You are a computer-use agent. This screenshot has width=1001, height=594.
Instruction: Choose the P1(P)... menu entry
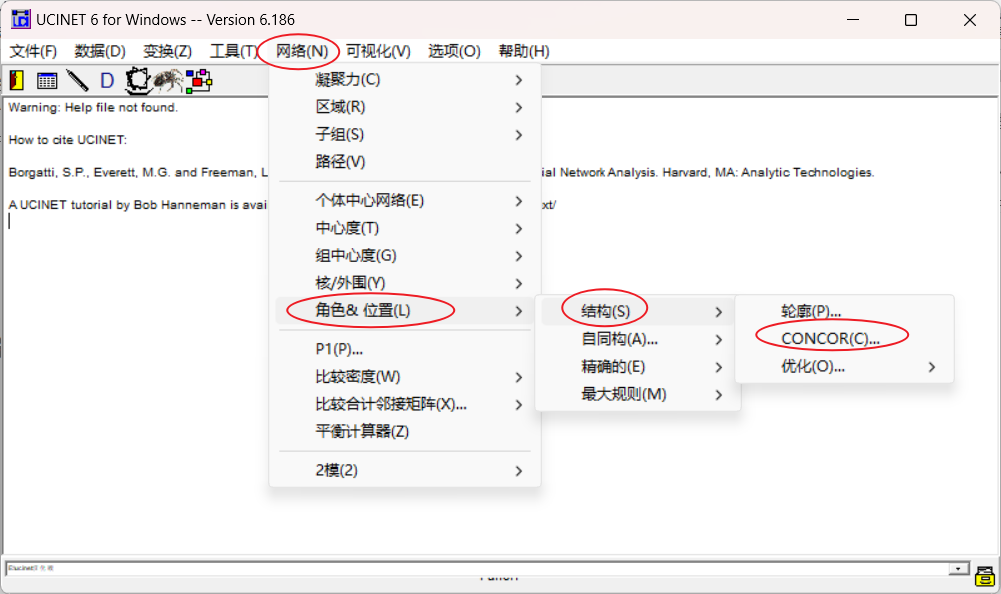(x=405, y=349)
